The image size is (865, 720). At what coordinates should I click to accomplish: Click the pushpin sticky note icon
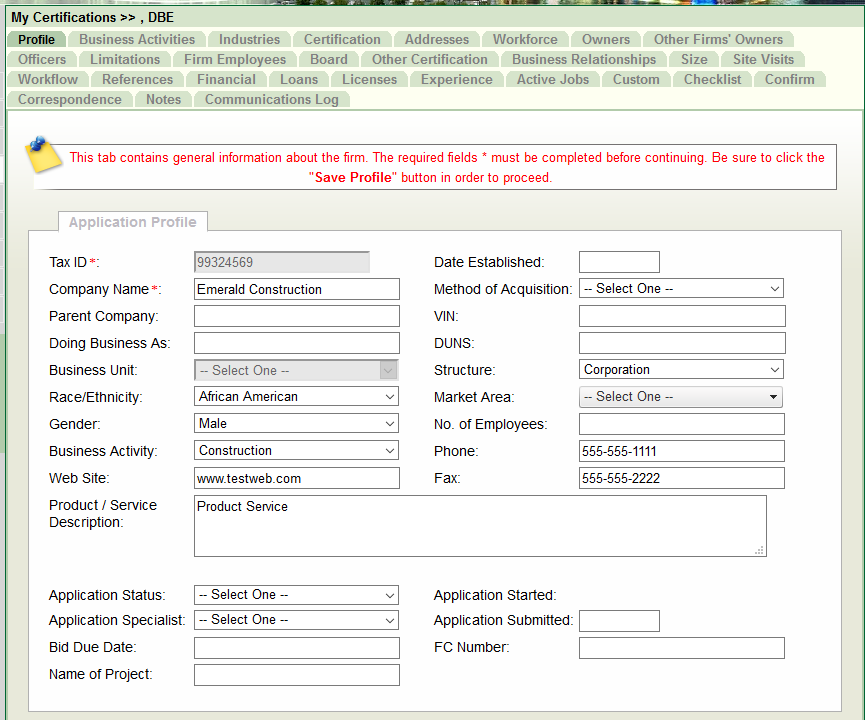pos(43,153)
